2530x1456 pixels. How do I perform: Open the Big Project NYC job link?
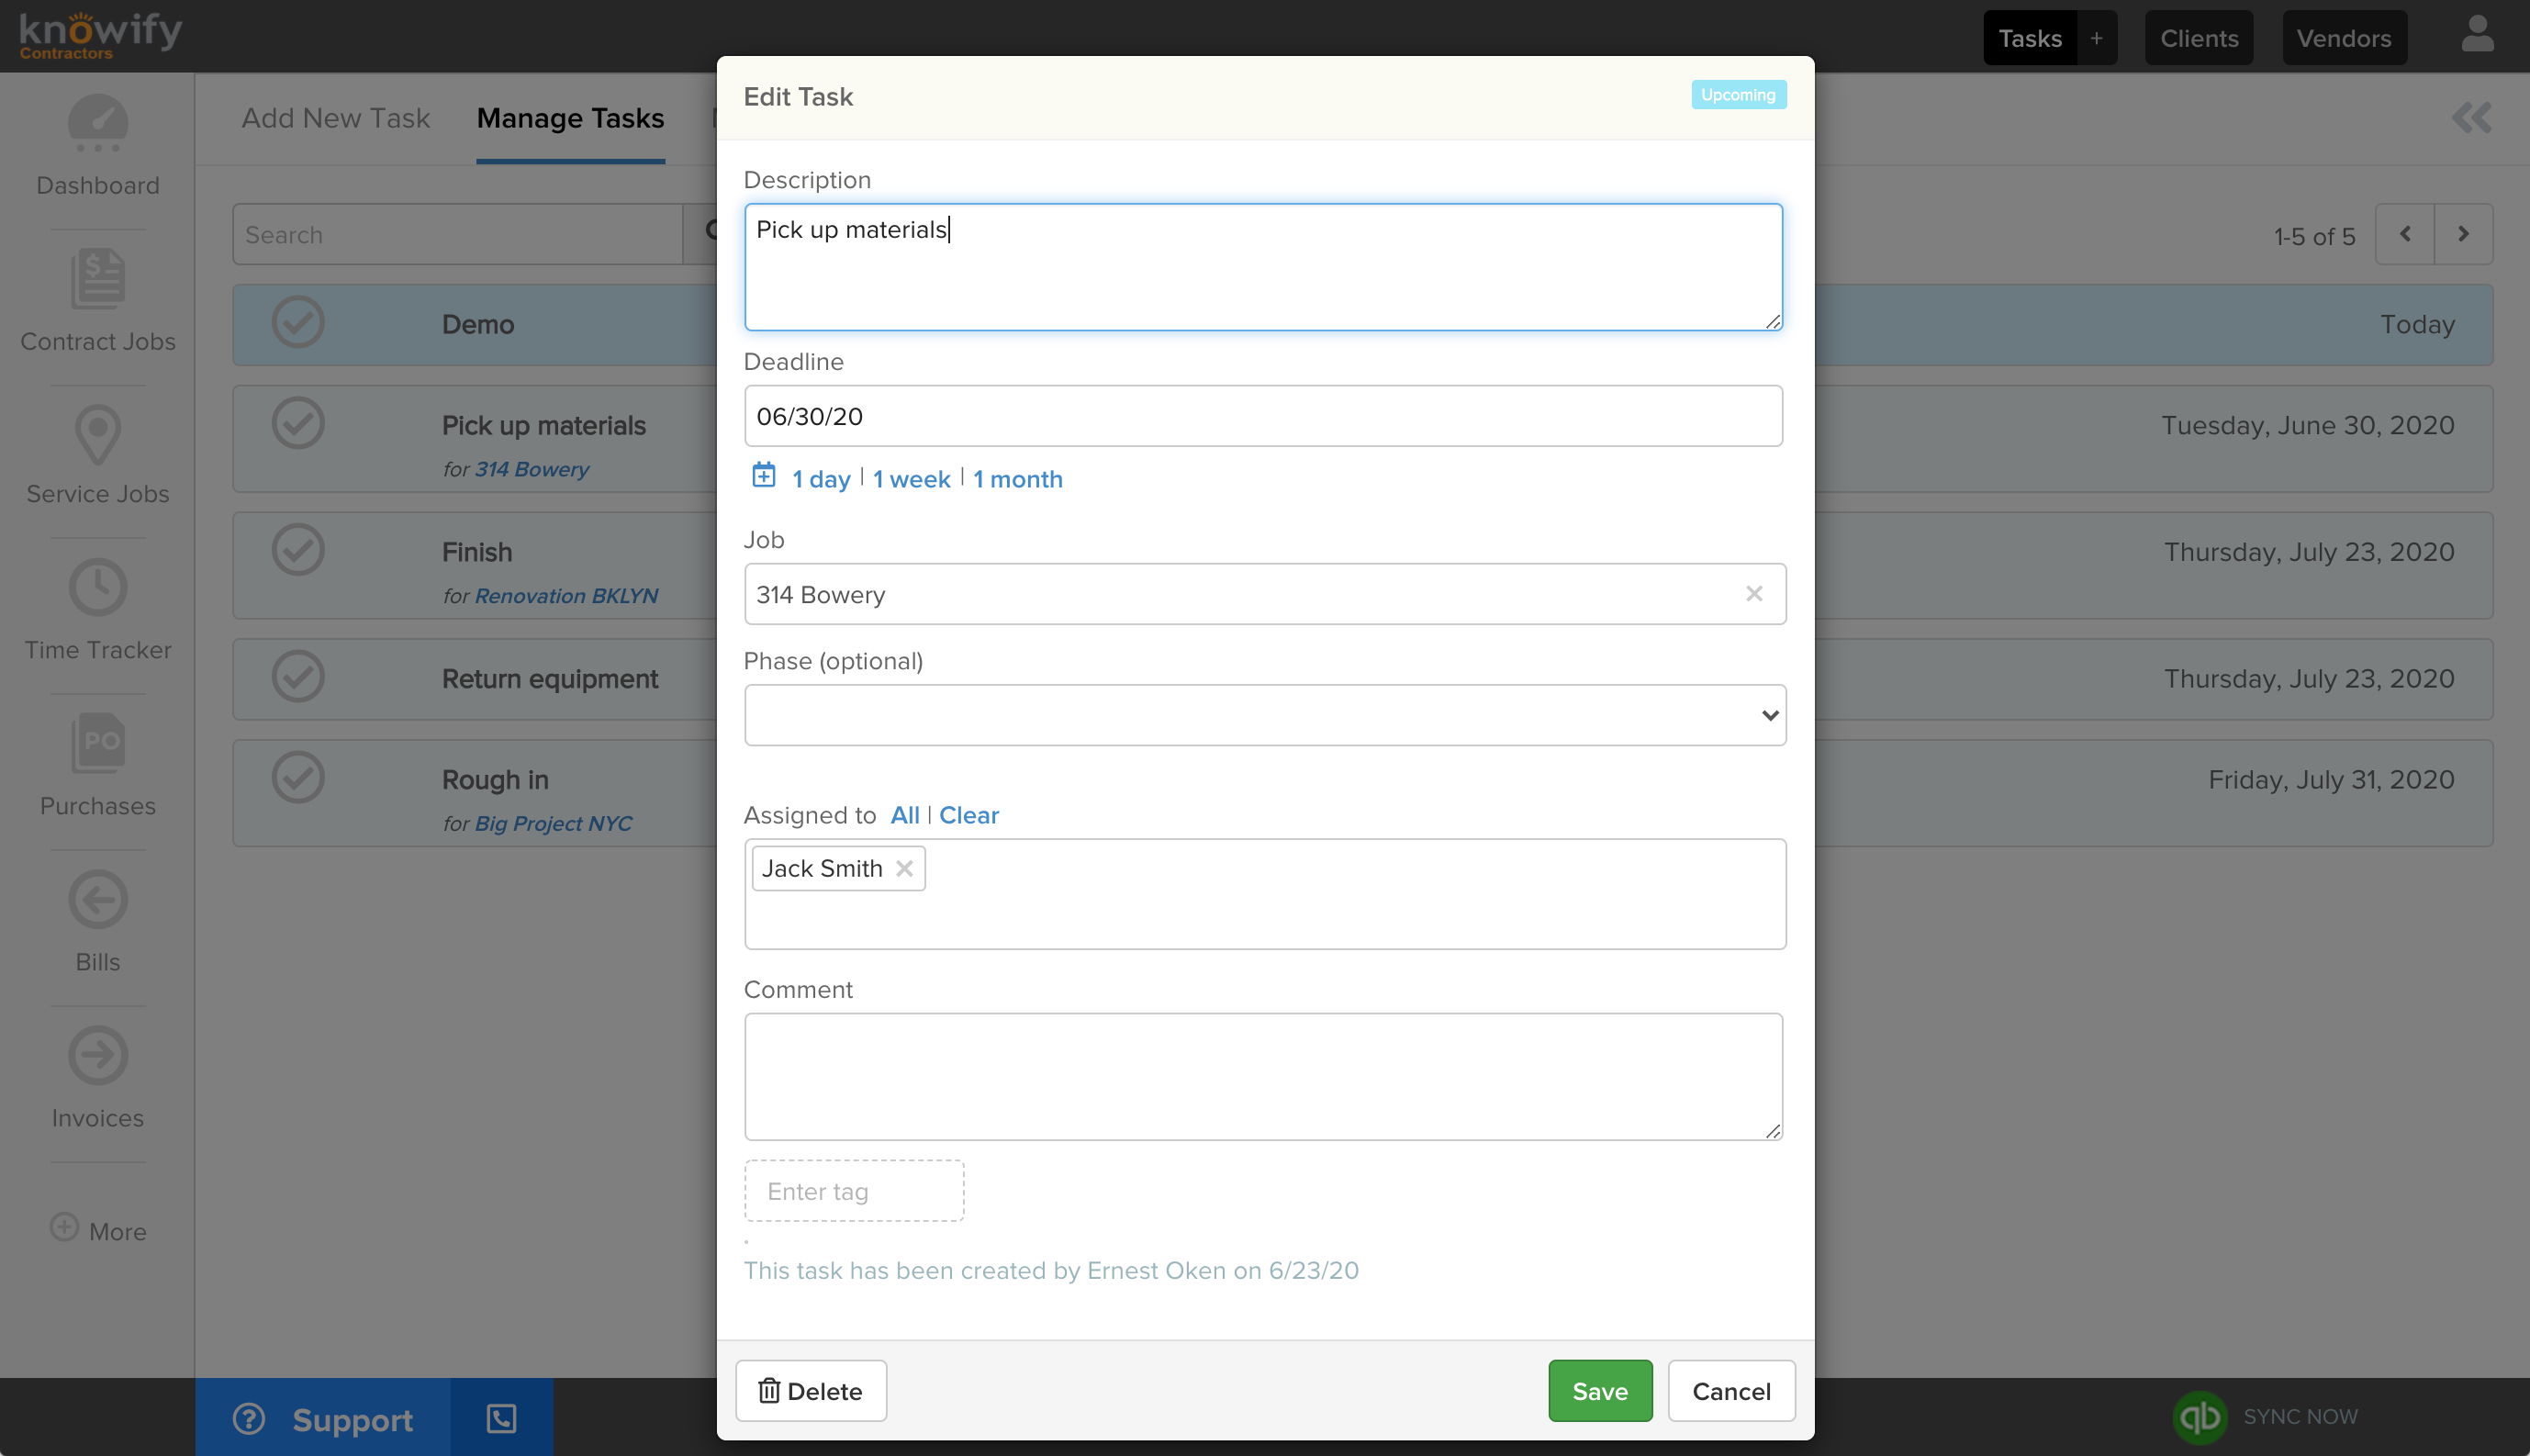coord(553,823)
